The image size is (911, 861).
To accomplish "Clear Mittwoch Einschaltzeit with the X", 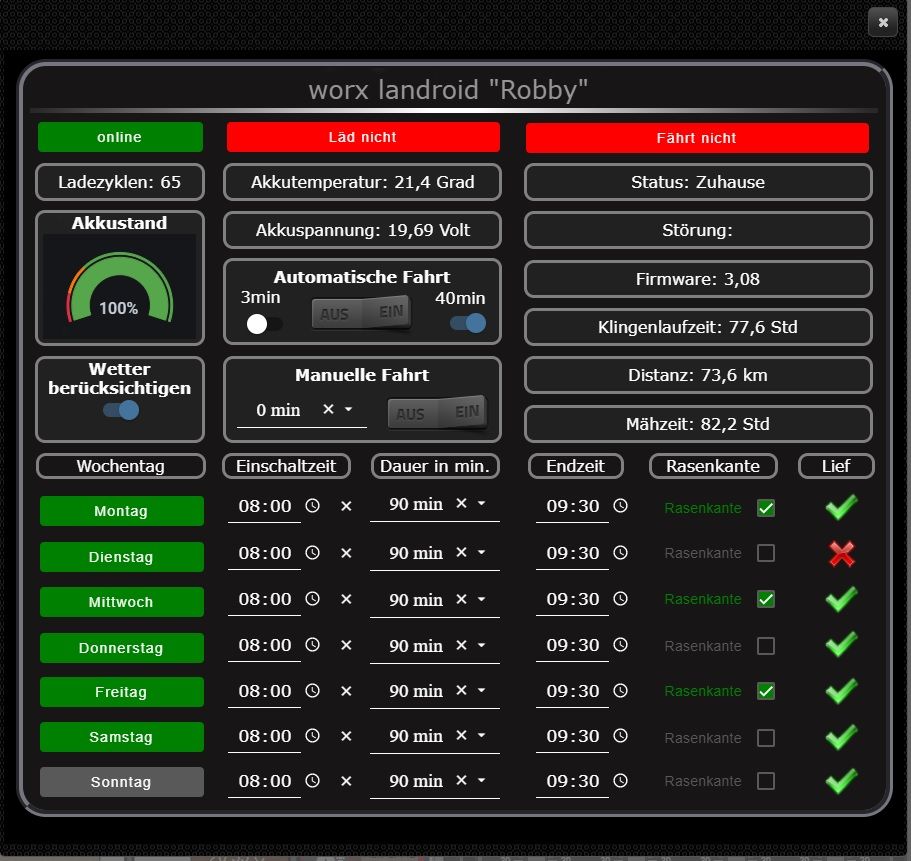I will tap(346, 599).
